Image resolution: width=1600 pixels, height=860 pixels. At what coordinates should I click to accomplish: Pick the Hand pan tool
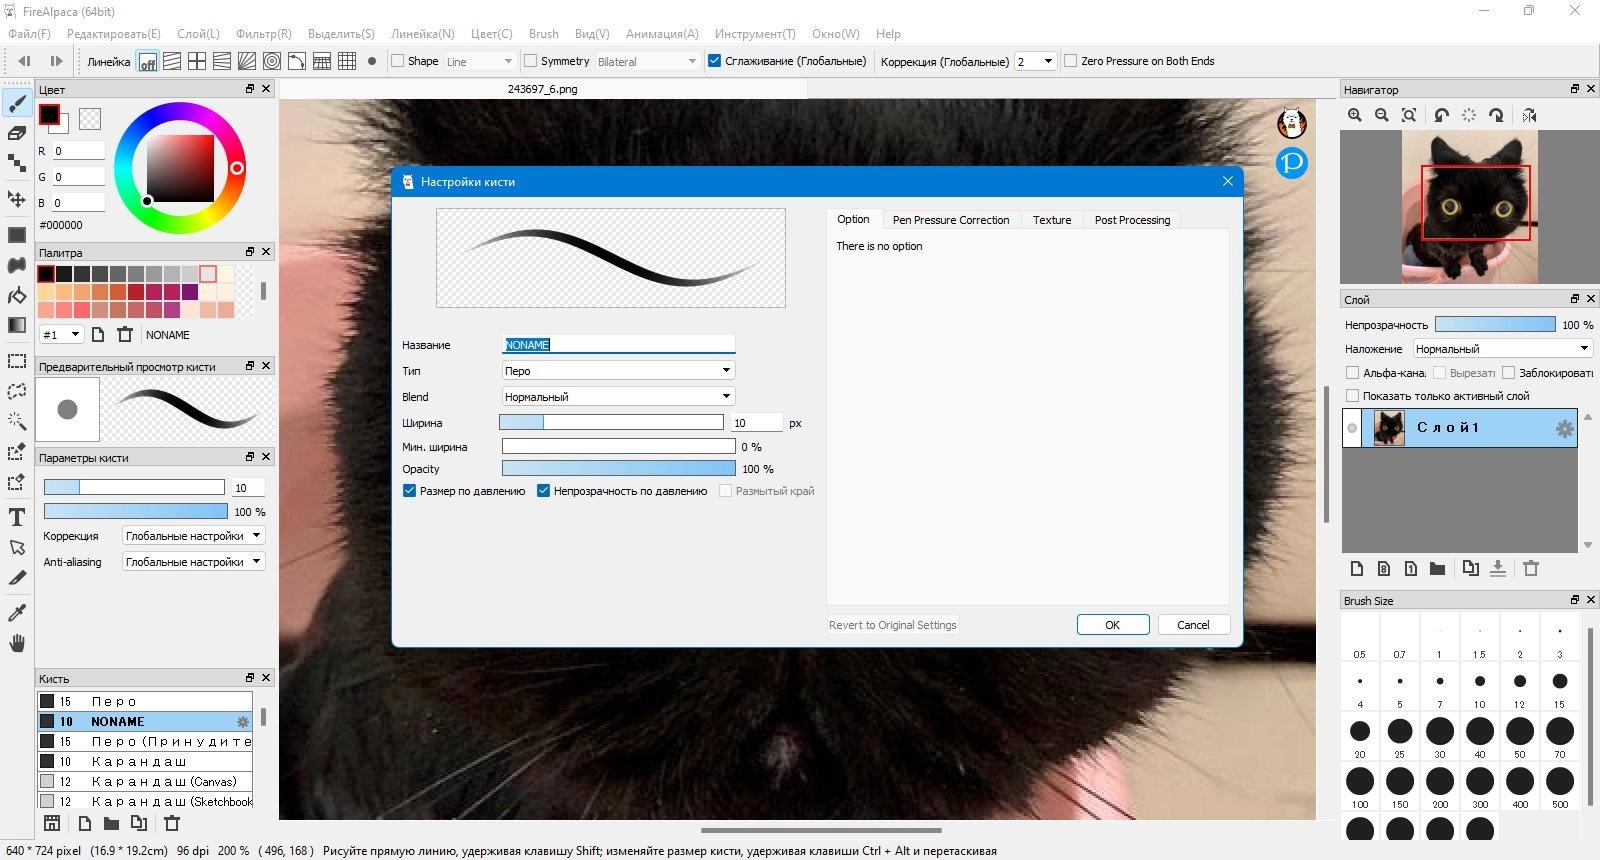17,643
